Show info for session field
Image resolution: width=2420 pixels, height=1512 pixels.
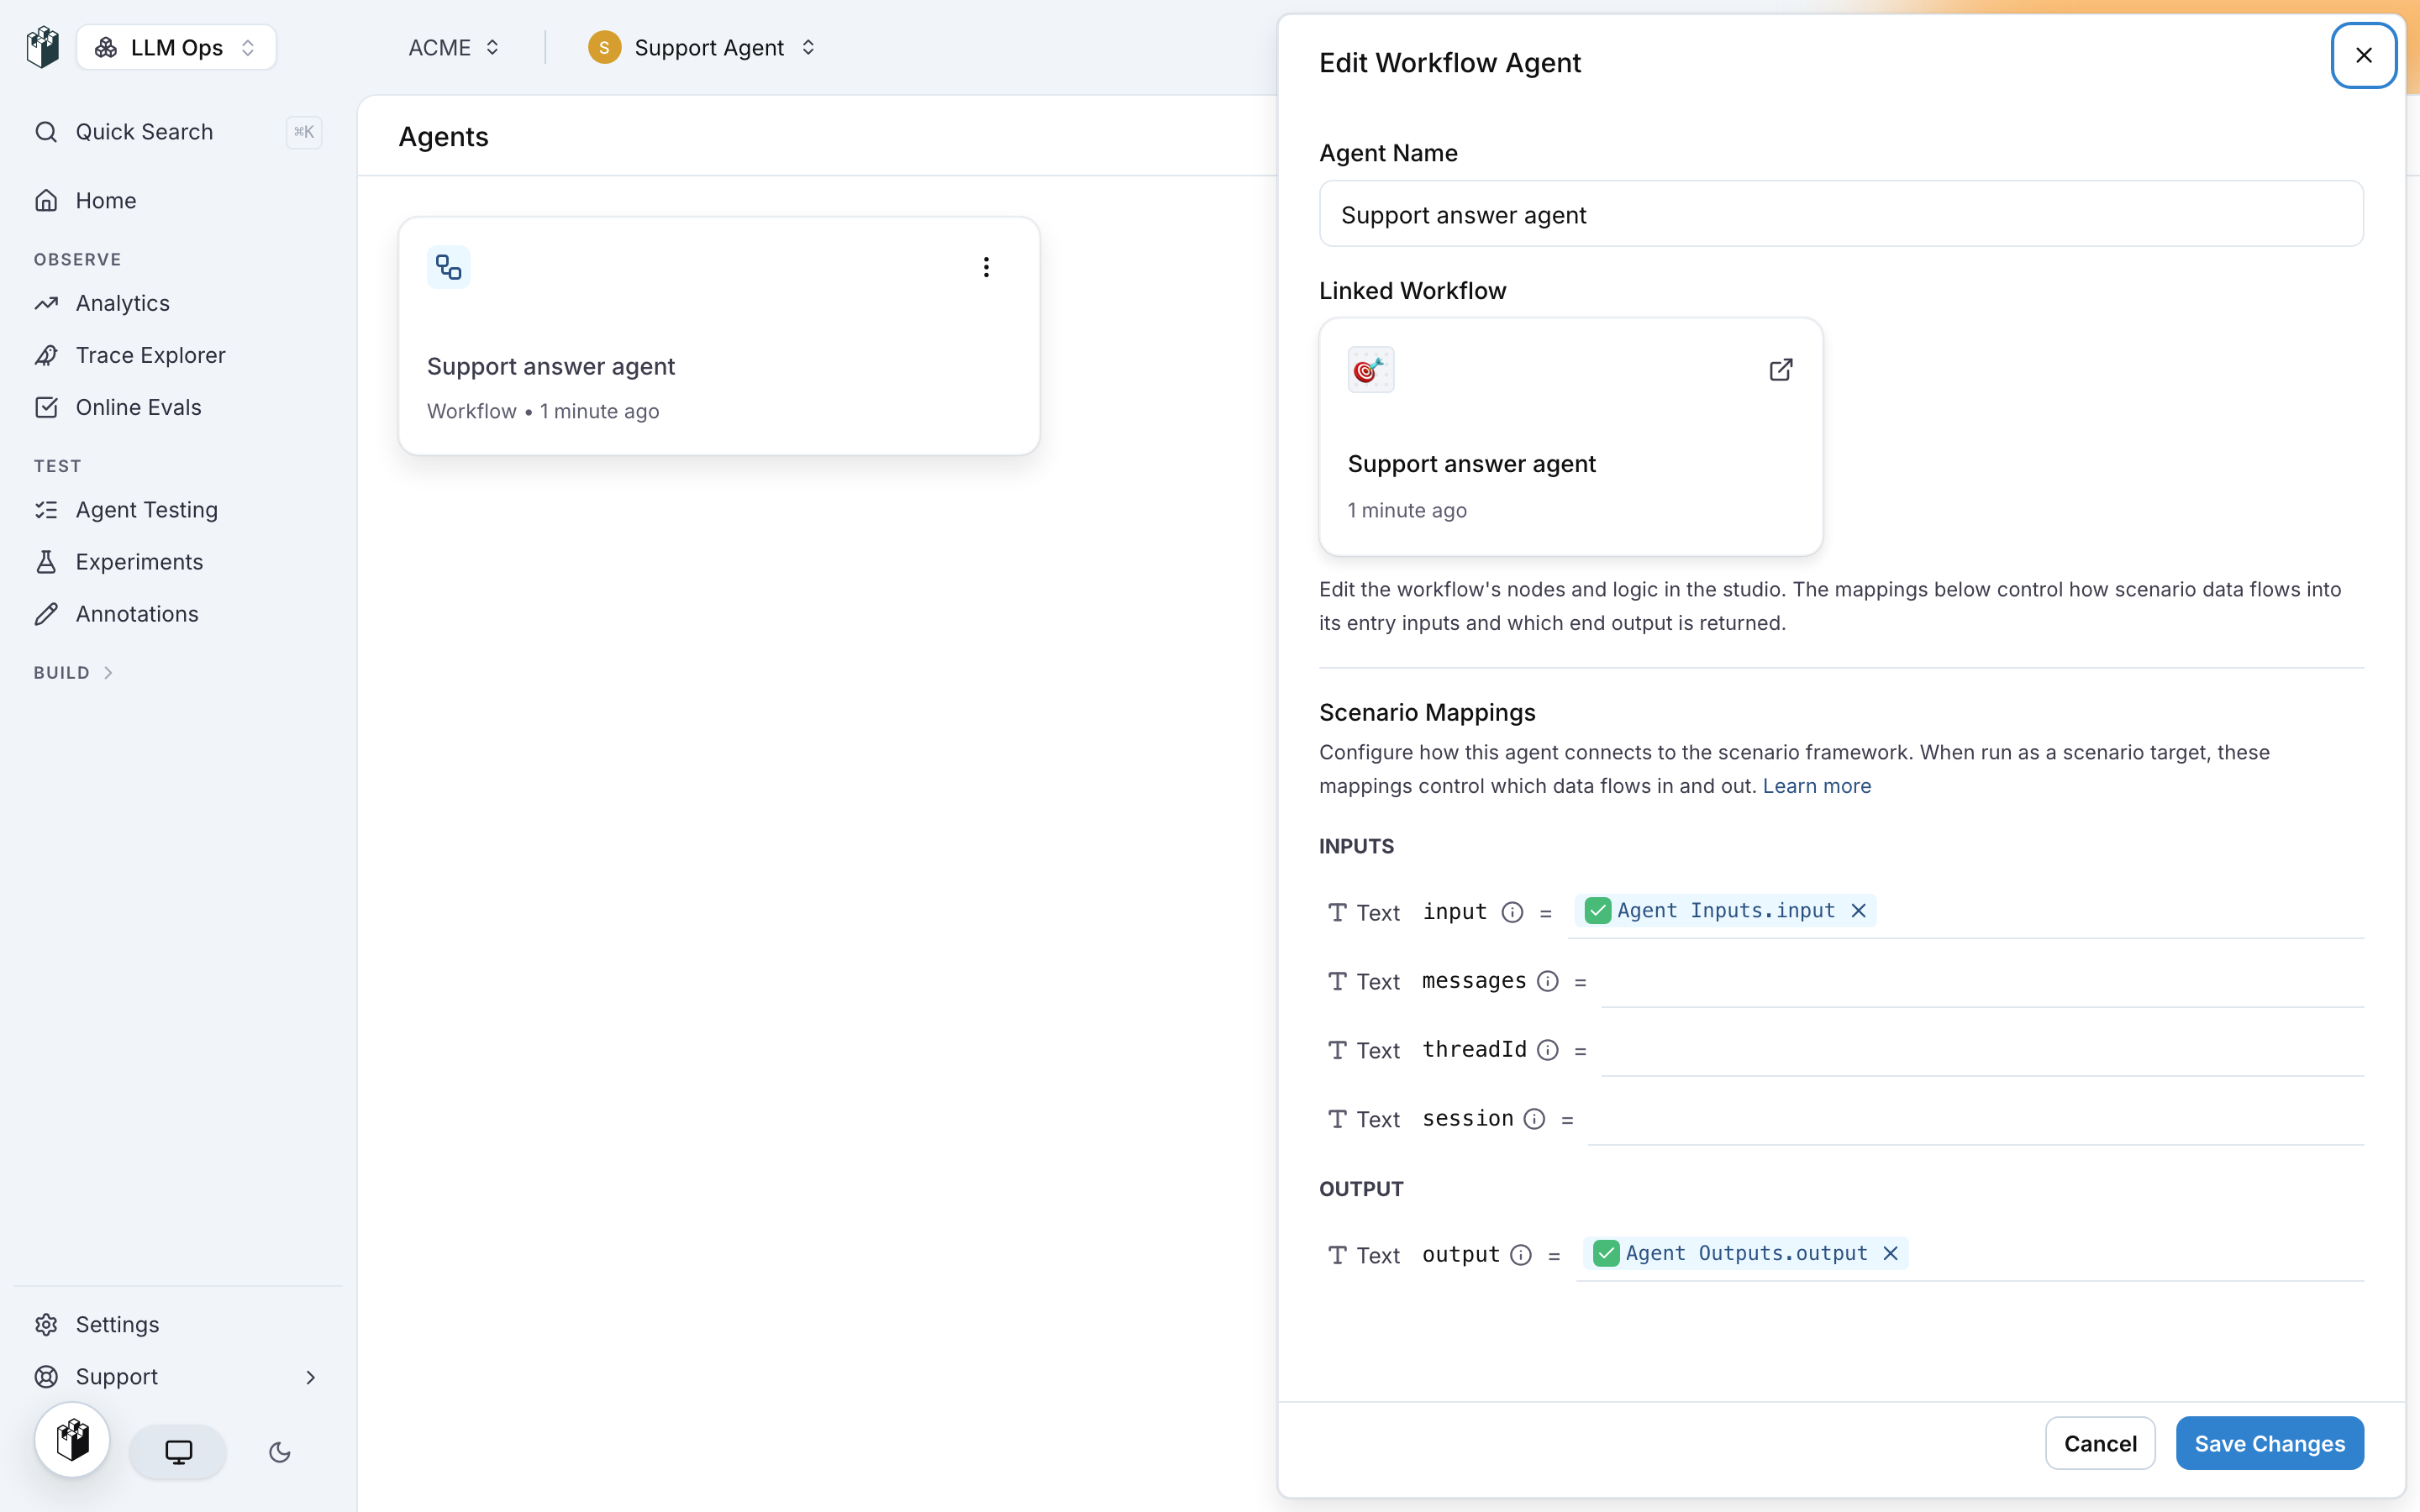(1534, 1119)
